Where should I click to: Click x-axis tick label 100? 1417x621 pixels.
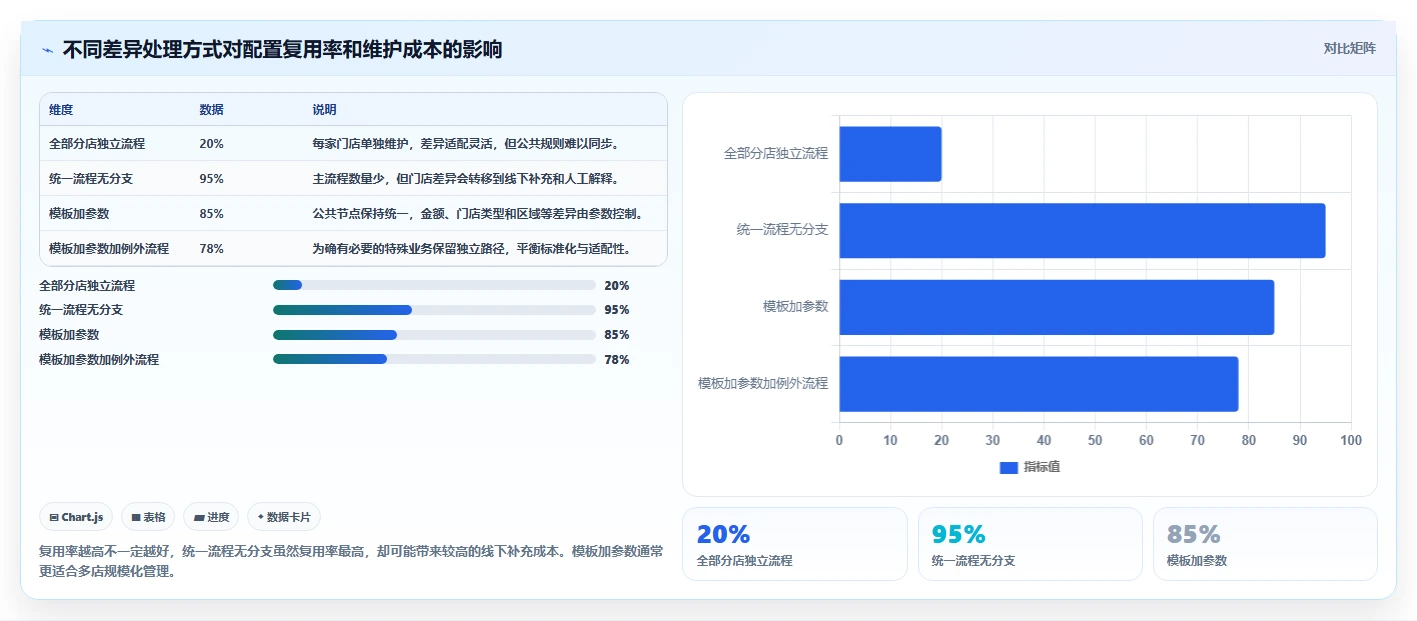coord(1351,440)
